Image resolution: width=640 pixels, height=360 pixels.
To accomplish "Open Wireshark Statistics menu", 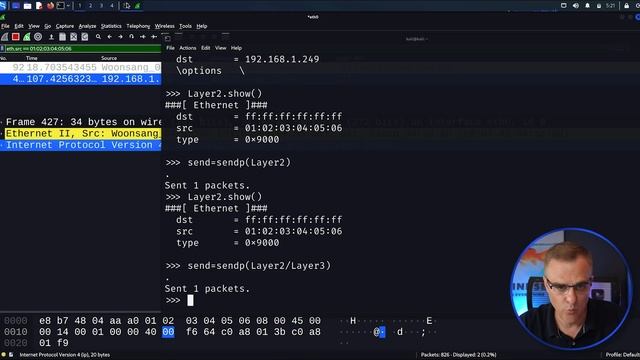I will point(111,26).
